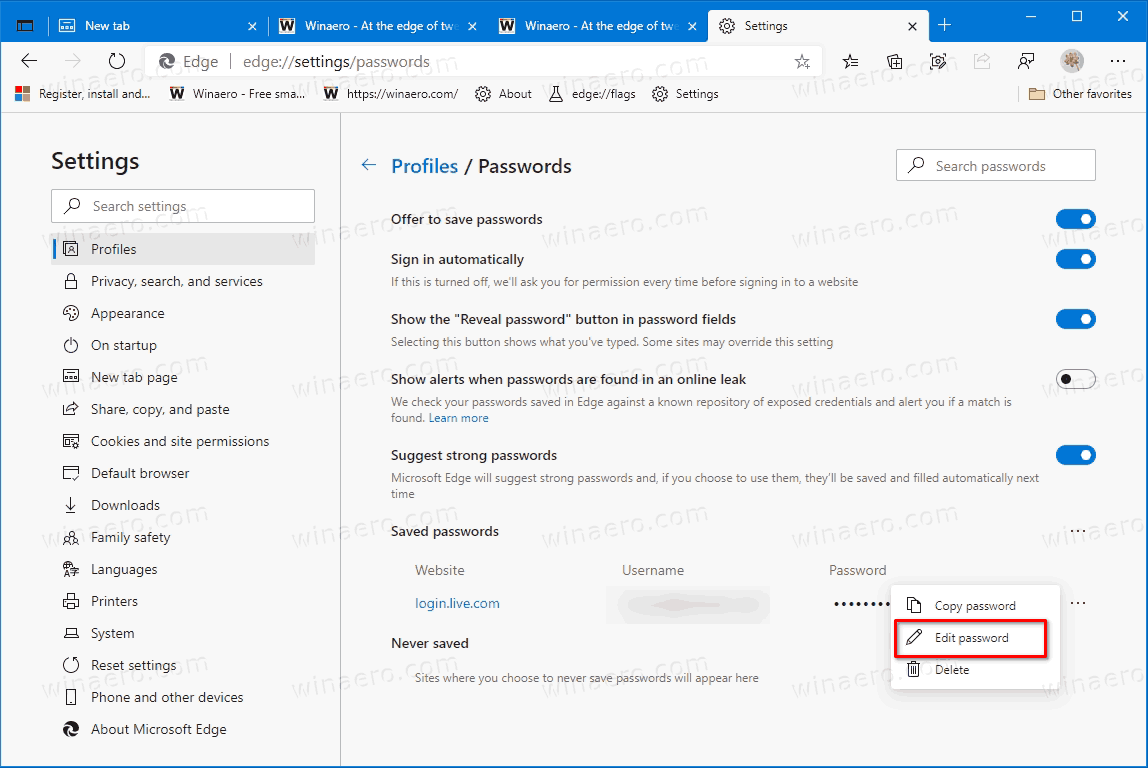Open Saved passwords more options ellipsis
This screenshot has width=1148, height=768.
pyautogui.click(x=1078, y=531)
